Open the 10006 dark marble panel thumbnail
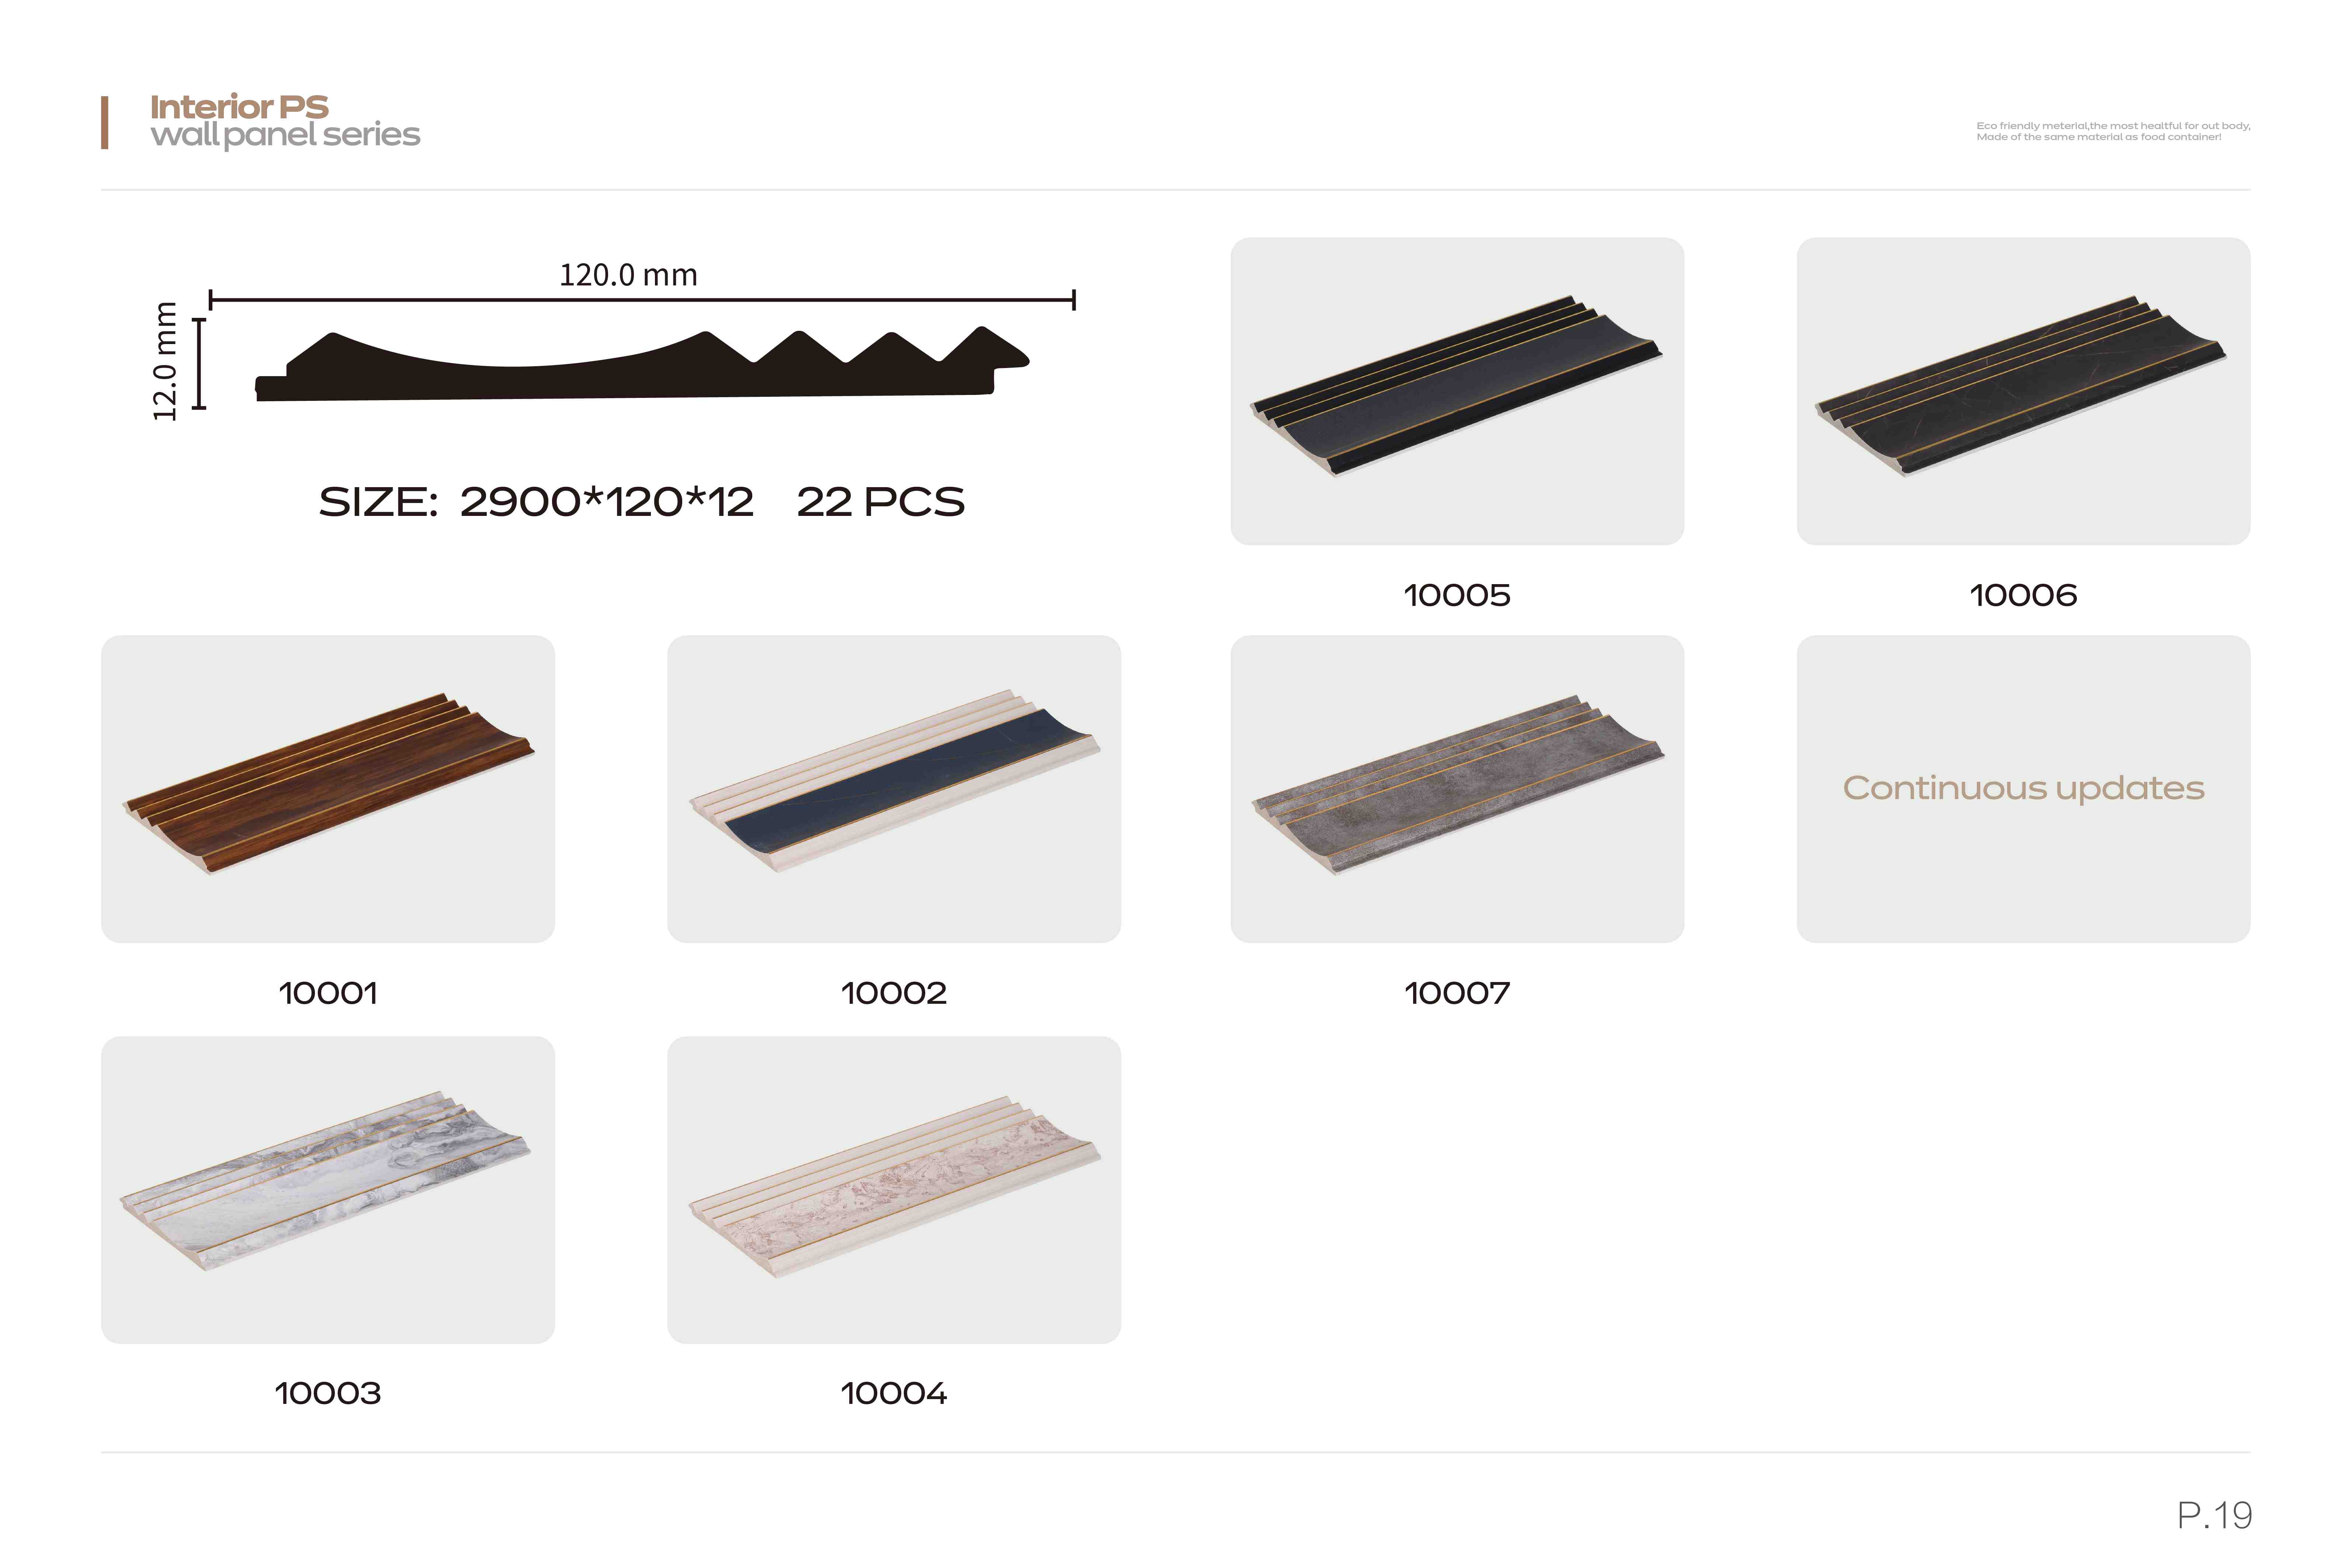 pos(2023,391)
